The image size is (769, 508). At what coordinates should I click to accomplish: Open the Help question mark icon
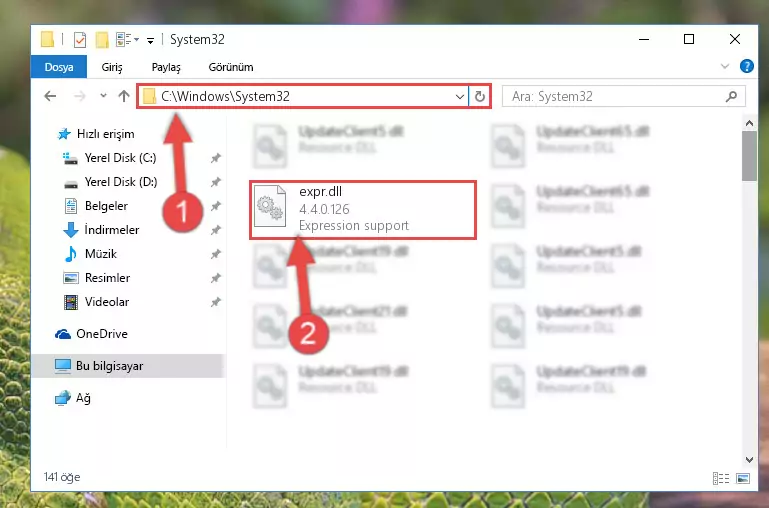746,66
